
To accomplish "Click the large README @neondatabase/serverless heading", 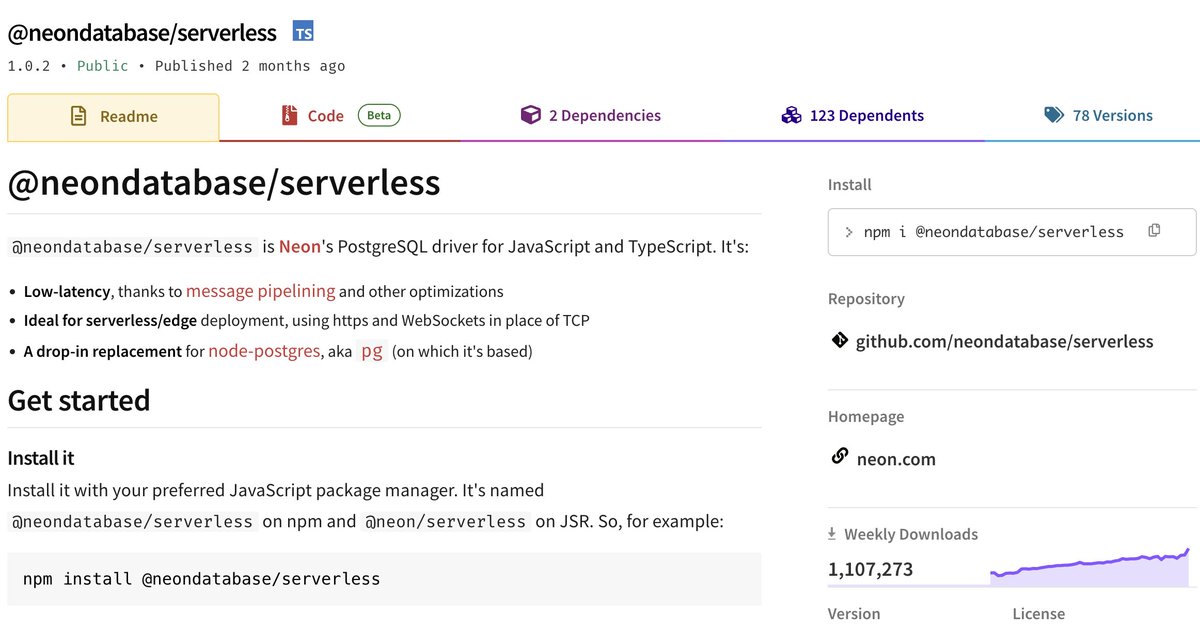I will 224,182.
